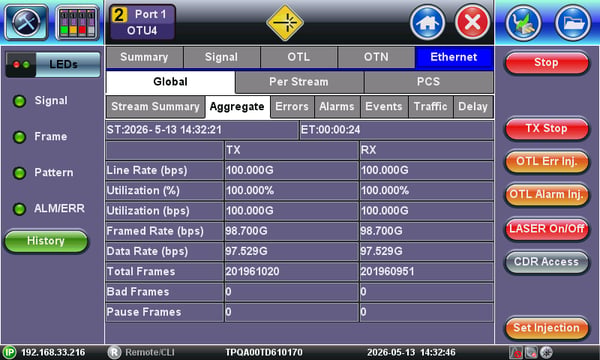Click the Signal LED indicator
The height and width of the screenshot is (360, 600).
tap(20, 101)
